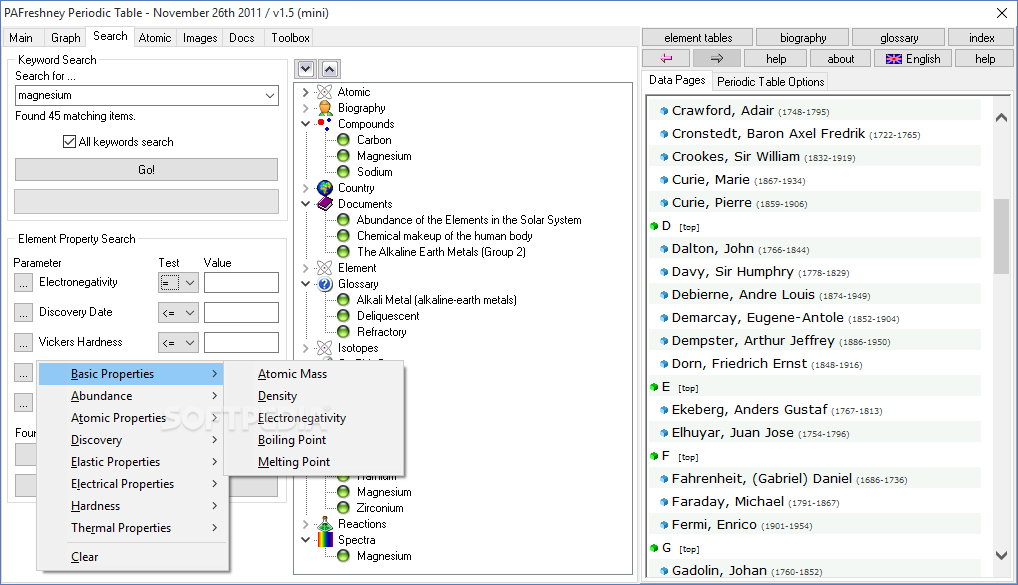Click the Documents book icon in tree

(324, 204)
